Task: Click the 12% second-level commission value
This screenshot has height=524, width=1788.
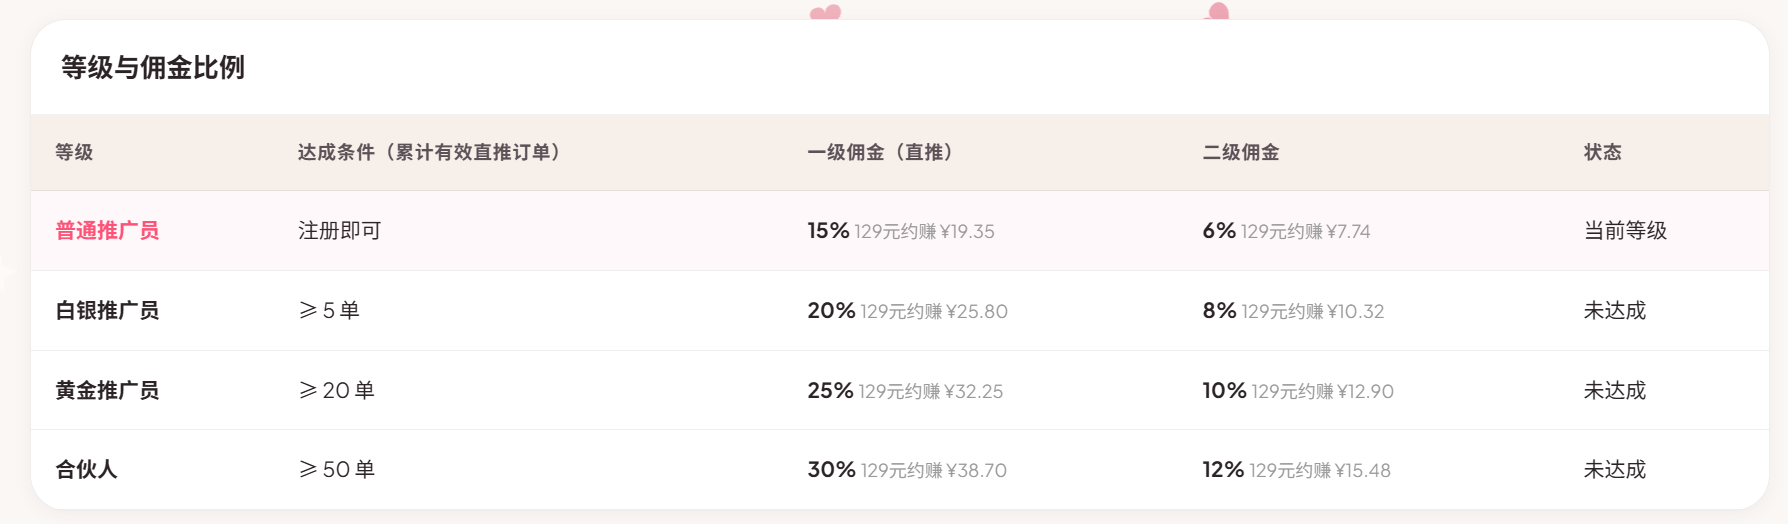Action: [x=1223, y=470]
